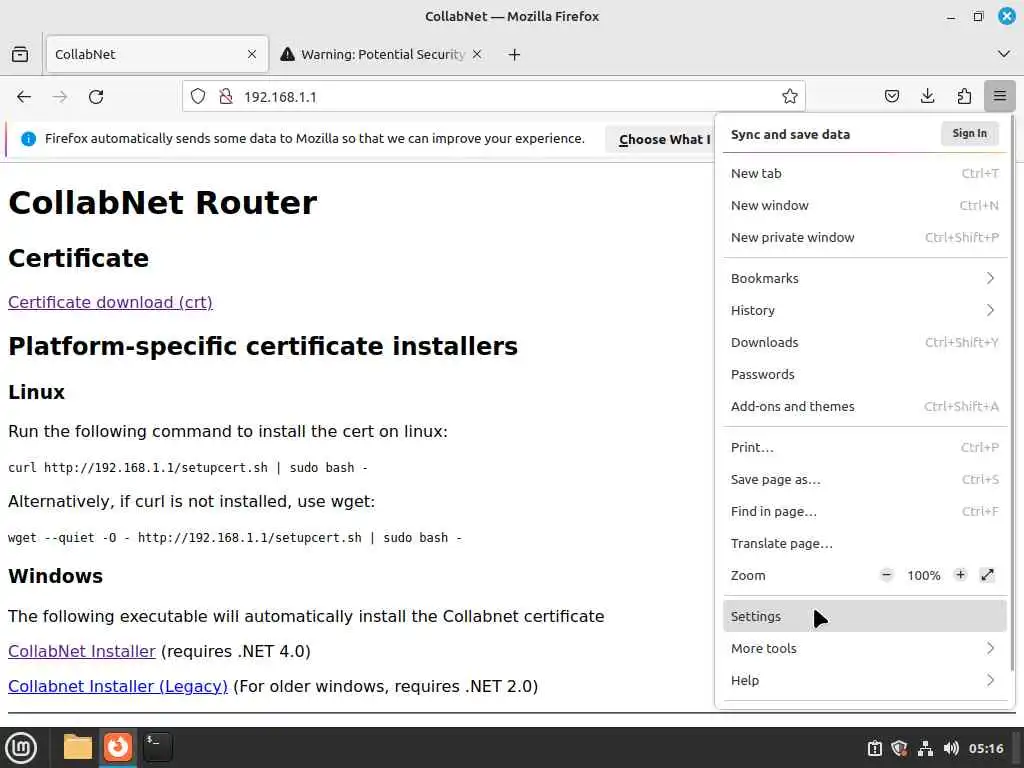Reset zoom by clicking 100%
The height and width of the screenshot is (768, 1024).
click(923, 575)
